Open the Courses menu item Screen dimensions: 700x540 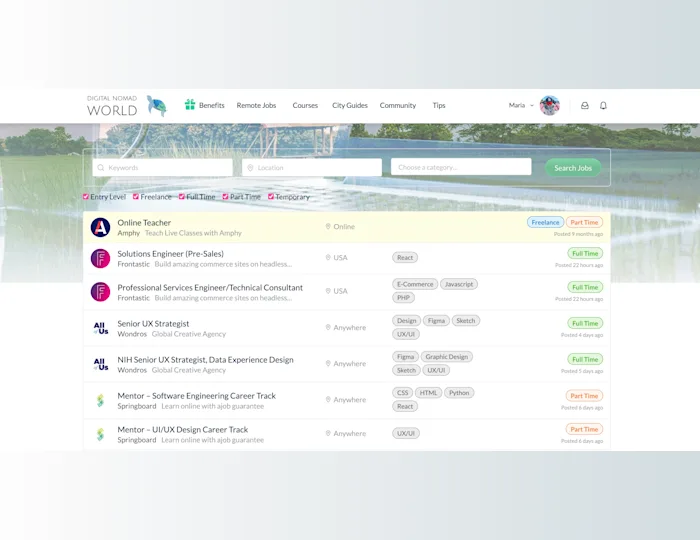pyautogui.click(x=305, y=105)
